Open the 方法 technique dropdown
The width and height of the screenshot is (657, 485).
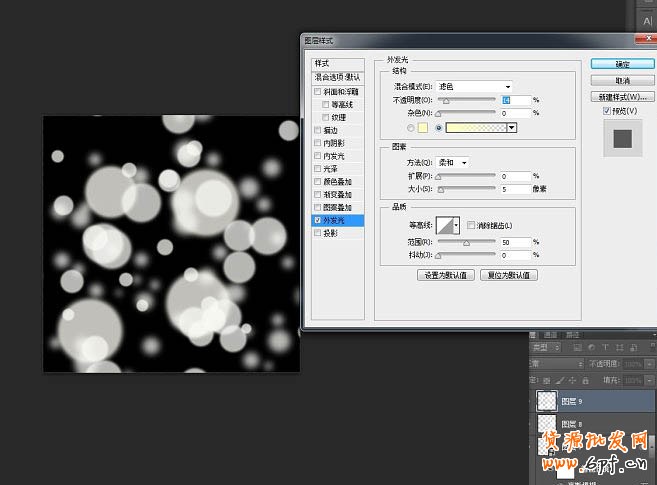(452, 162)
